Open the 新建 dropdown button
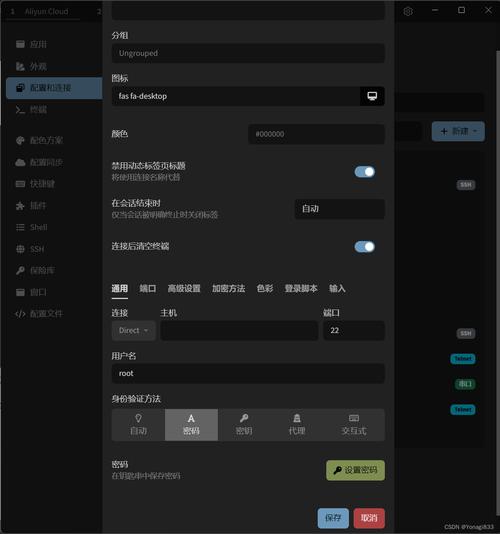 (x=458, y=131)
